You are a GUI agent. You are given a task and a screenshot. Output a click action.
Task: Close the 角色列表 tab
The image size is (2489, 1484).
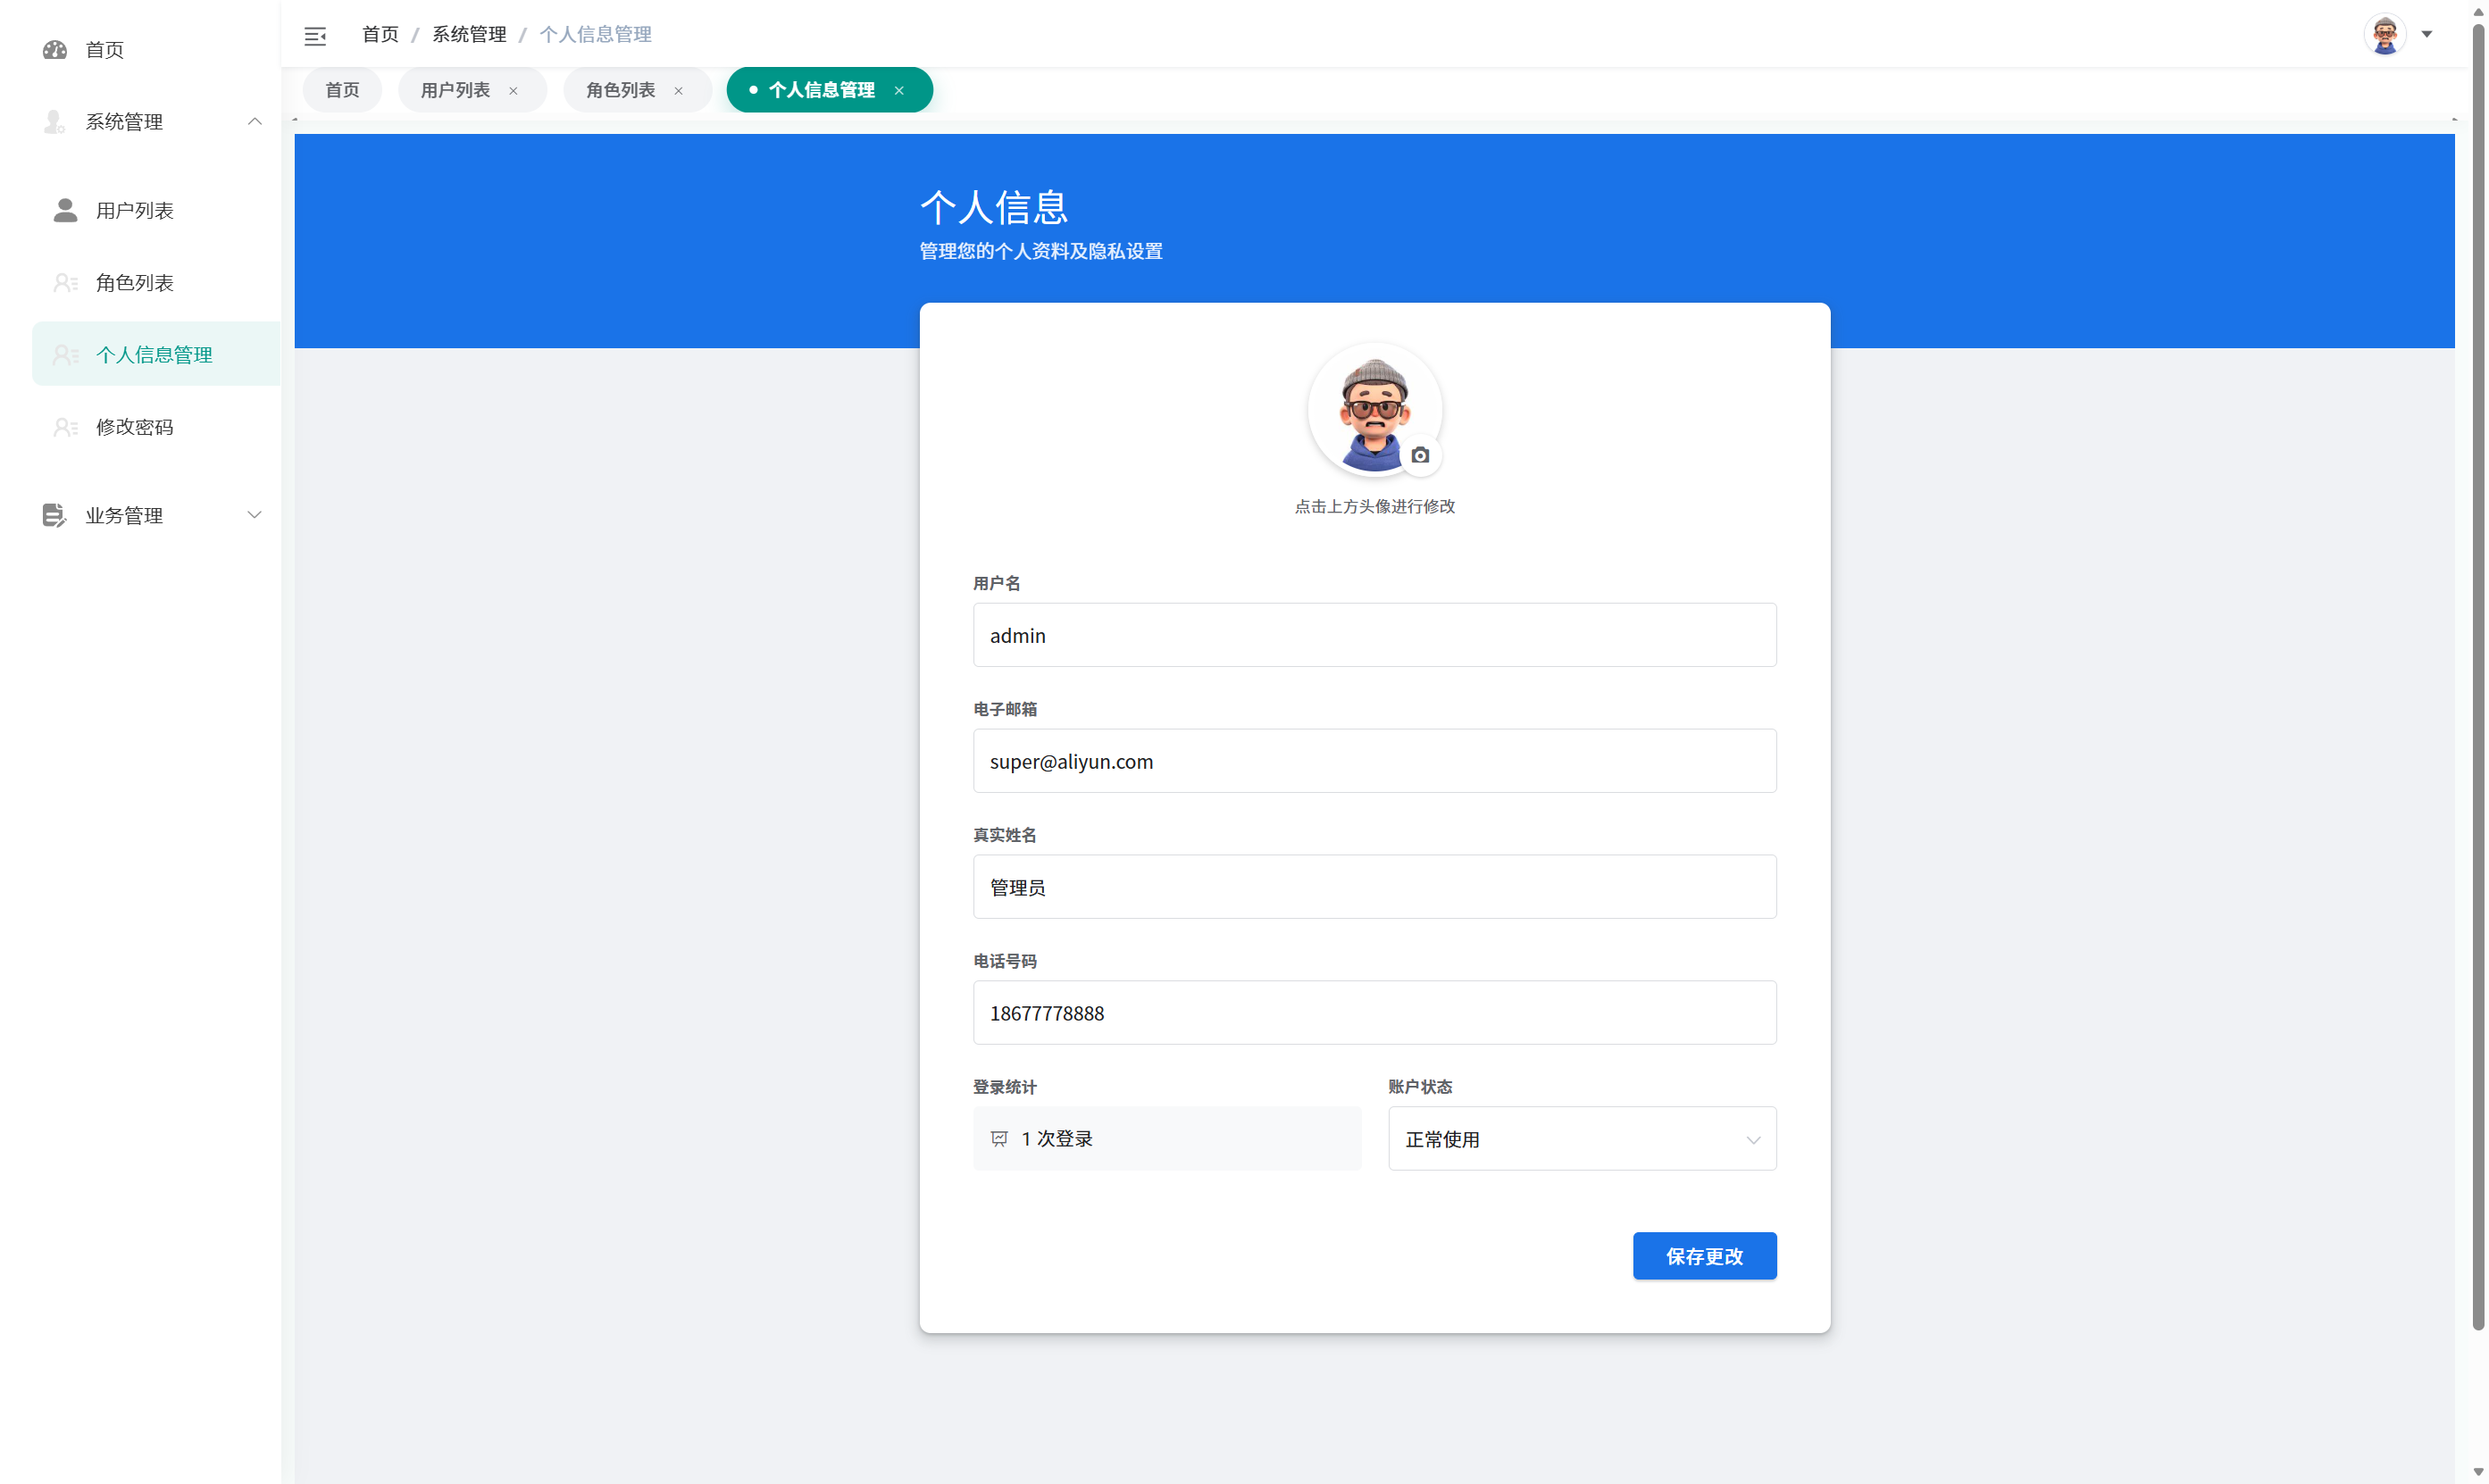678,90
